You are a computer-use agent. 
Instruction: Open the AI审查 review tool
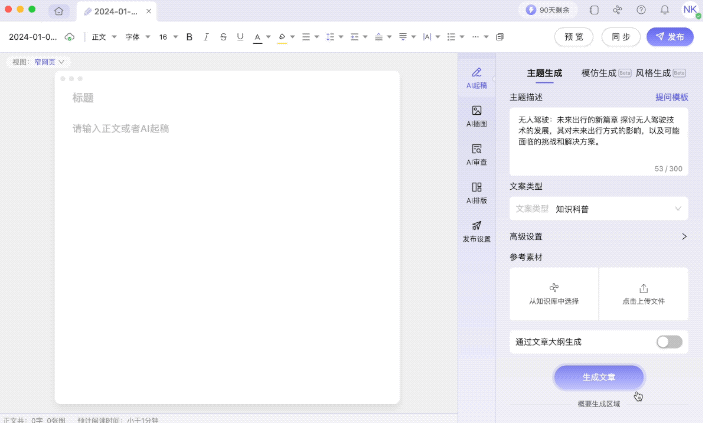477,154
